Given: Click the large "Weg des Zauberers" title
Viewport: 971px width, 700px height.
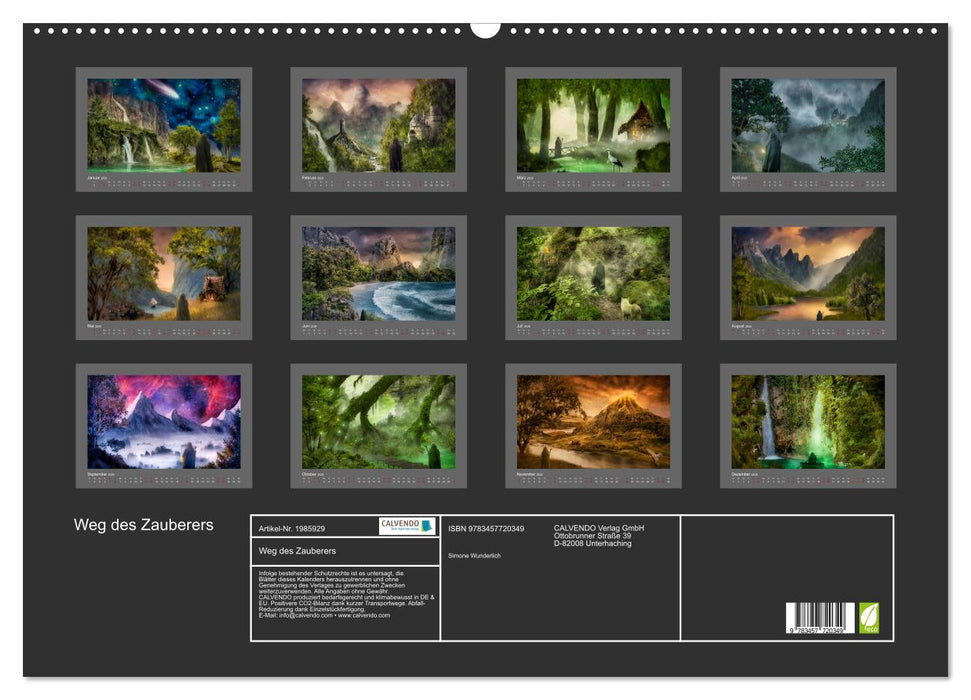Looking at the screenshot, I should pos(143,525).
